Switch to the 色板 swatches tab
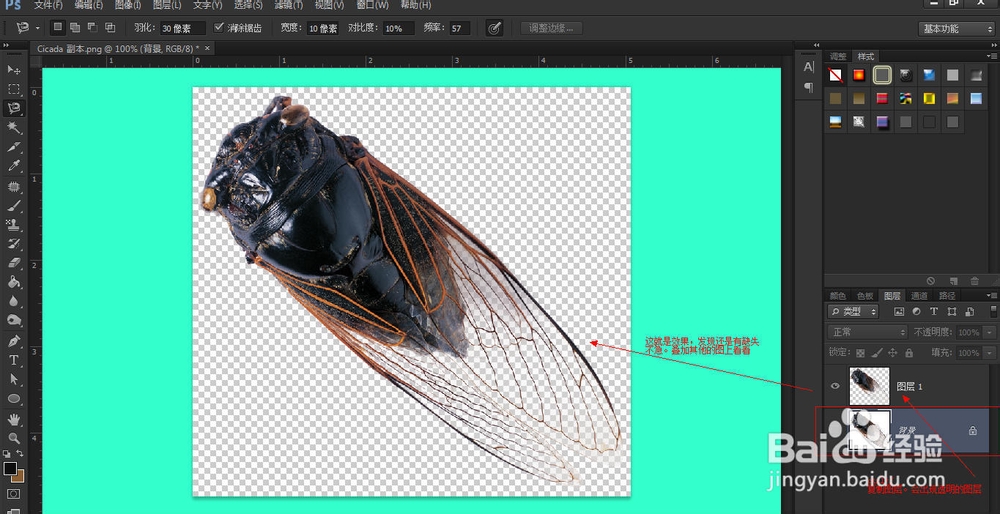This screenshot has height=514, width=1000. point(865,295)
